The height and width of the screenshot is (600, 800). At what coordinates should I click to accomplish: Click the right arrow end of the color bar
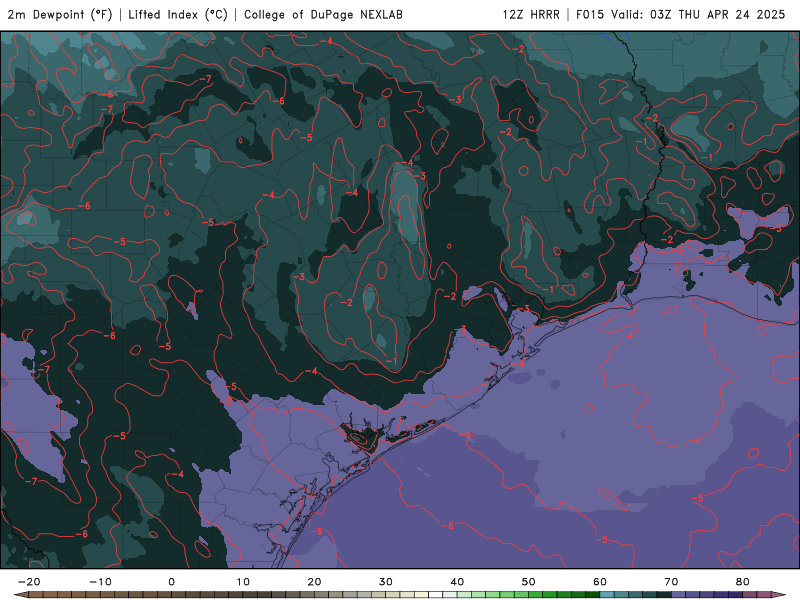779,595
